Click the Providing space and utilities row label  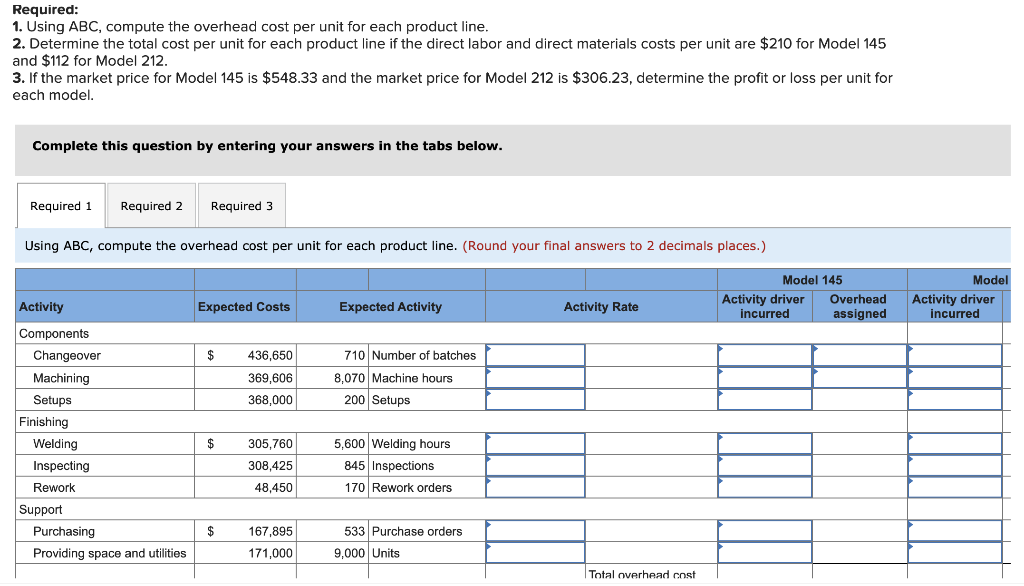[110, 553]
